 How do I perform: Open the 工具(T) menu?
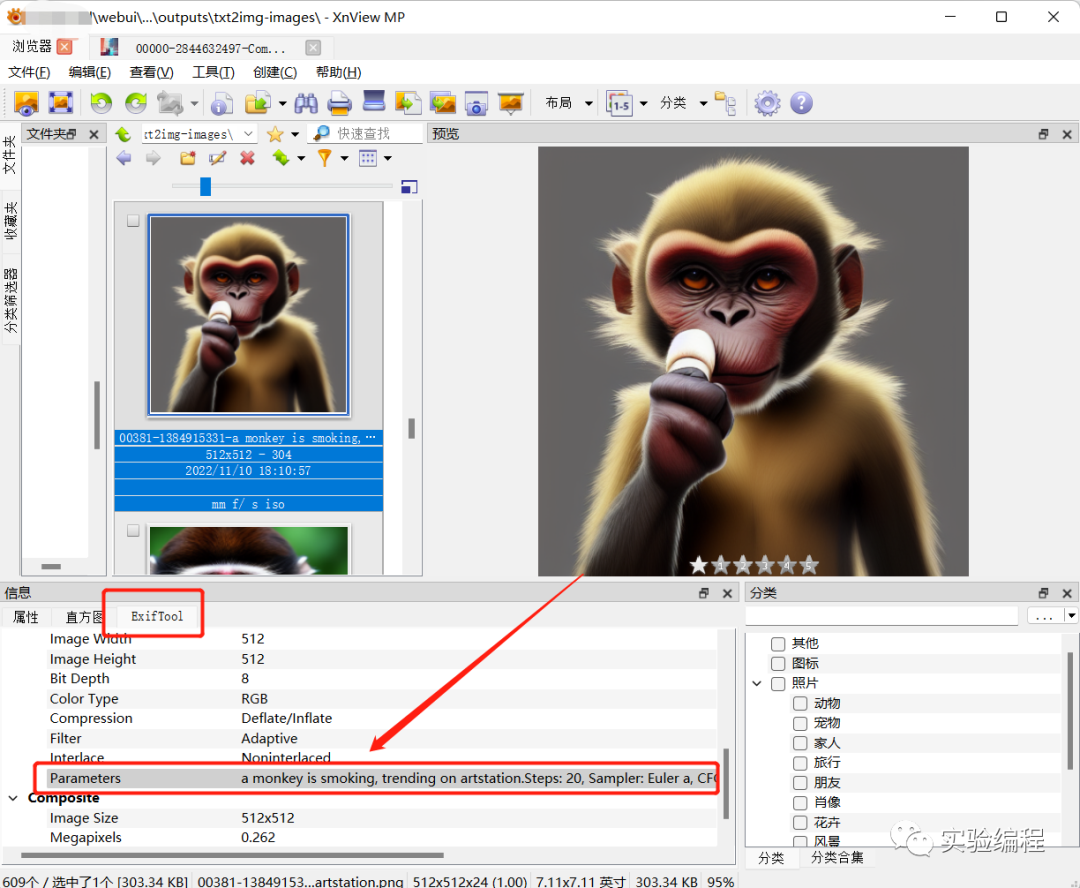pyautogui.click(x=212, y=72)
